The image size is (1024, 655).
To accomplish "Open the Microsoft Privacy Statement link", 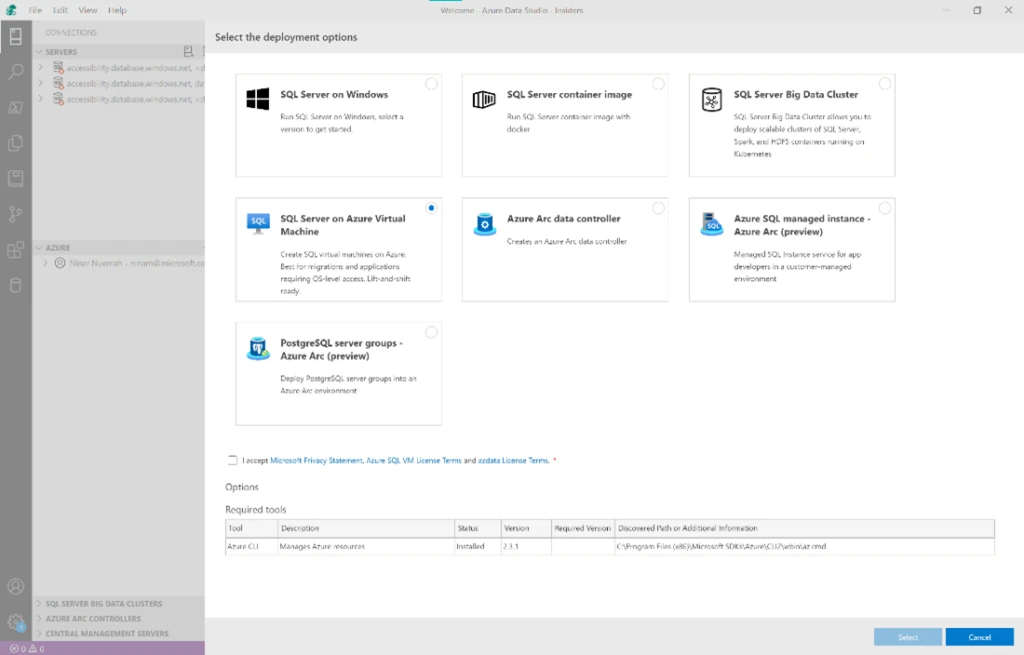I will (x=316, y=461).
